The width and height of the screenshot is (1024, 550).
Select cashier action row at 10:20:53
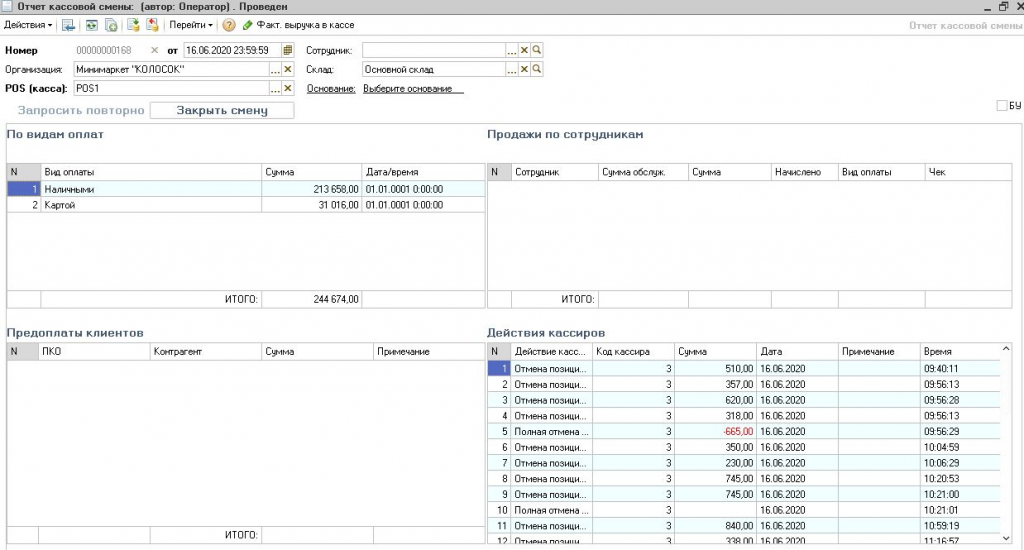[744, 479]
